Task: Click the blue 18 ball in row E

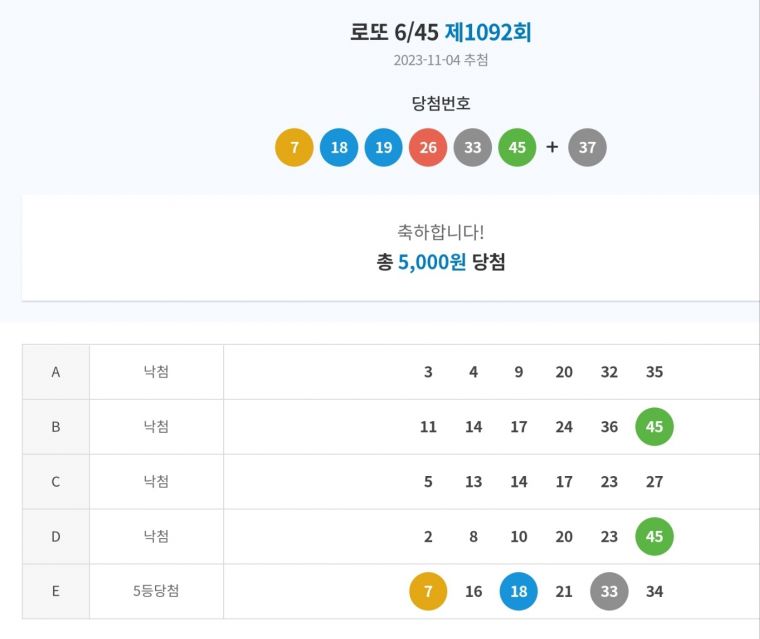Action: click(518, 591)
